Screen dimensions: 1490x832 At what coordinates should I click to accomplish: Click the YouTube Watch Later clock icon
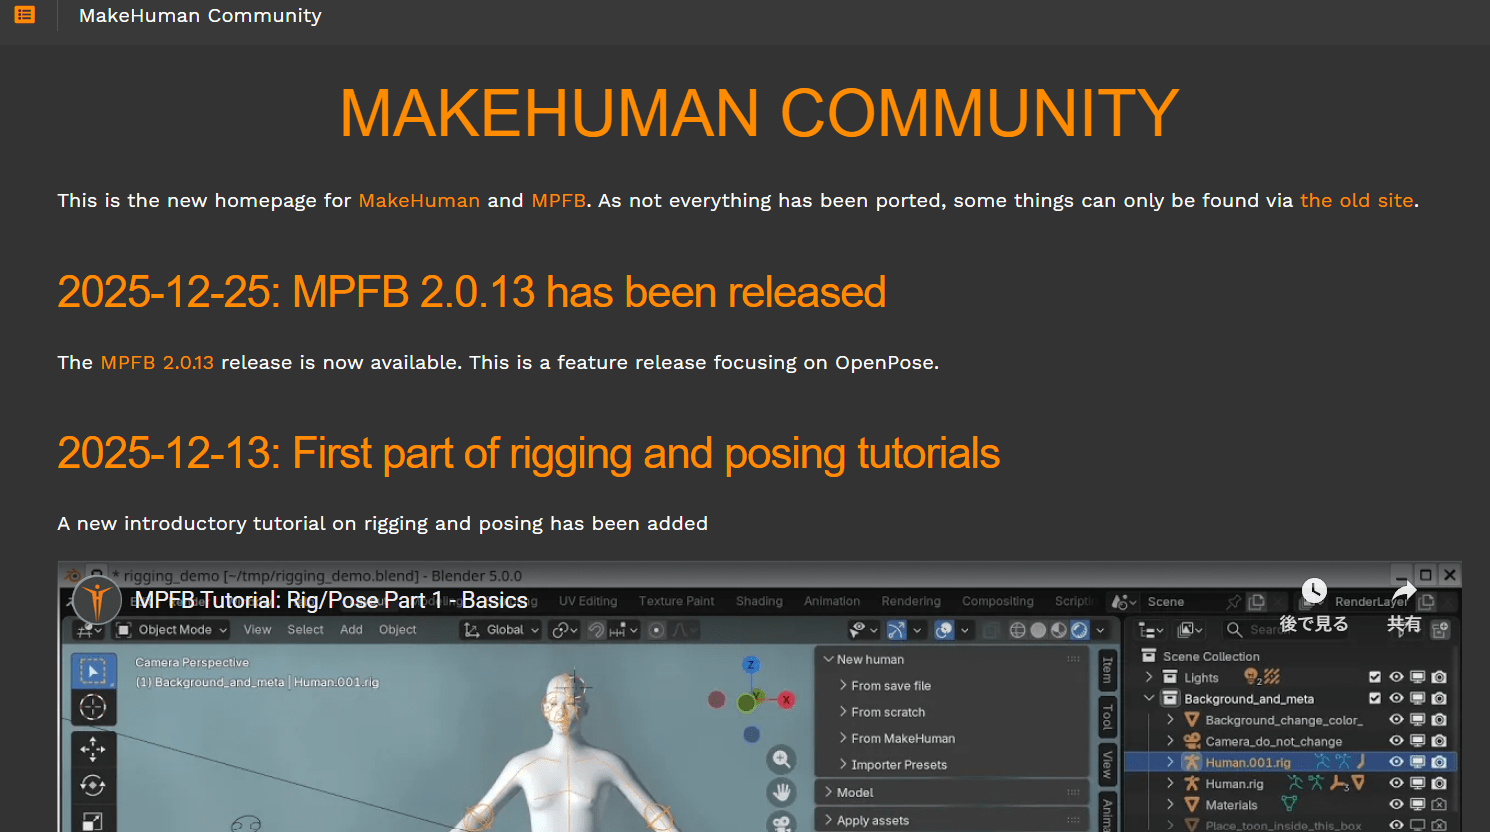[1314, 591]
